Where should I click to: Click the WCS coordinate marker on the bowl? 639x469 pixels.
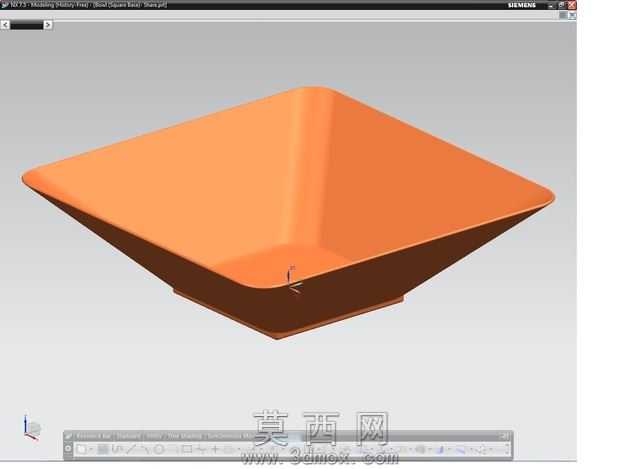click(294, 280)
